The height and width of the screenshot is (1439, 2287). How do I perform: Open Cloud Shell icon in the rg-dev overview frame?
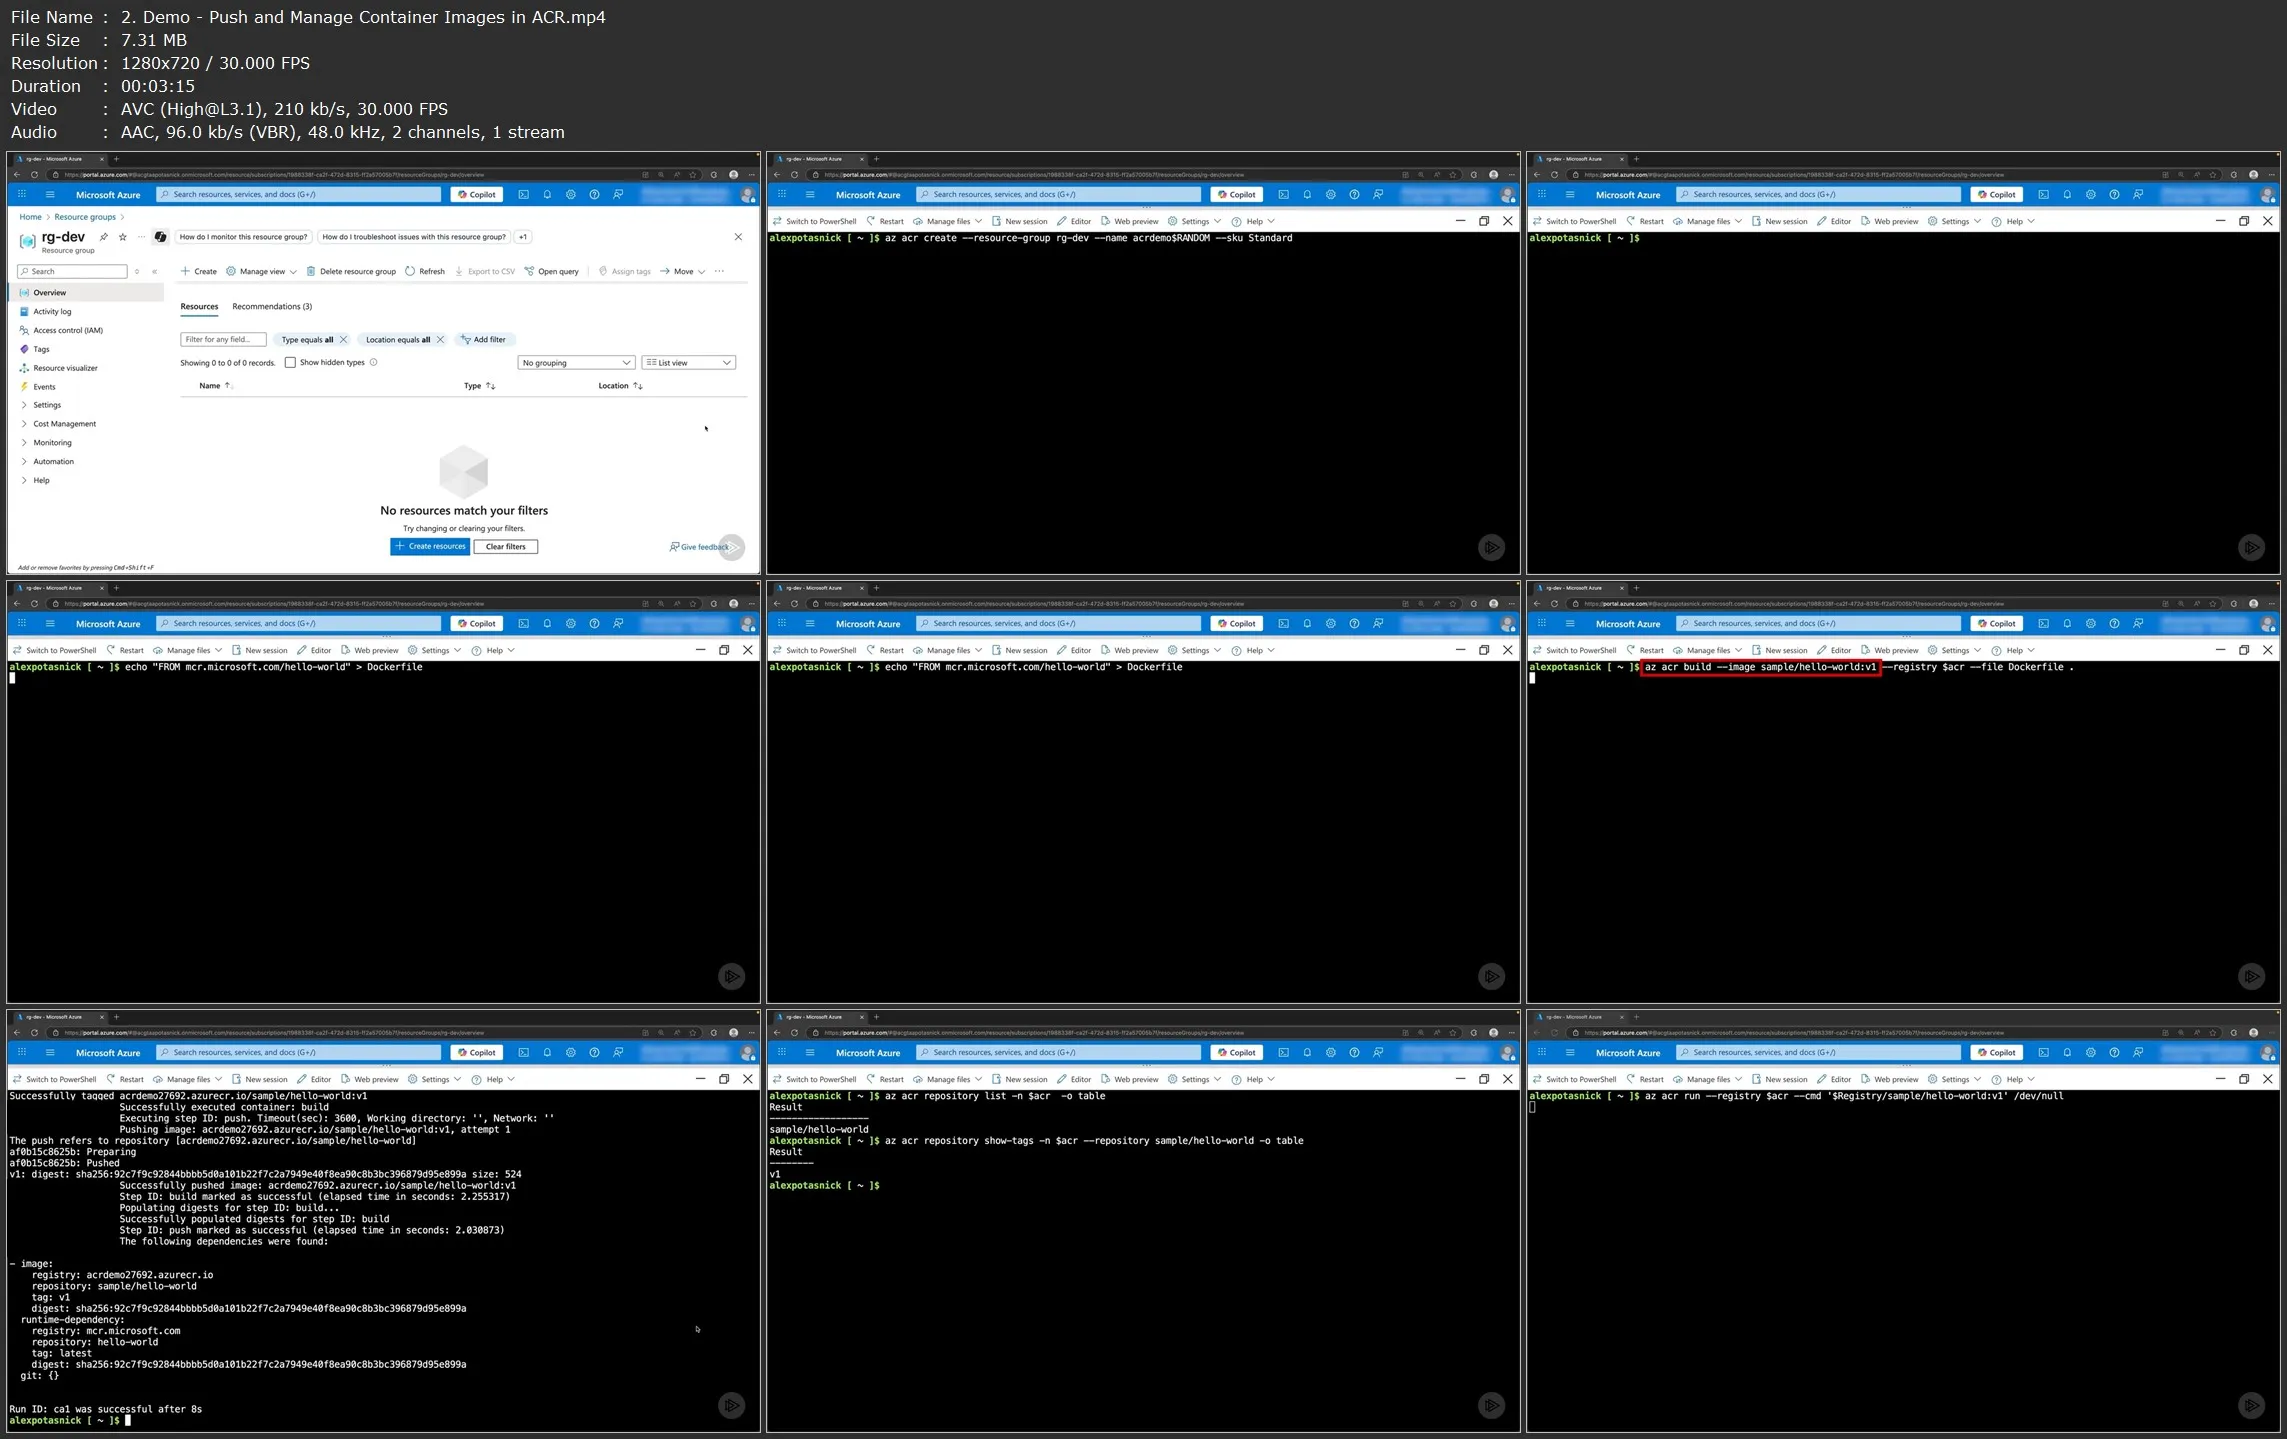[x=523, y=194]
